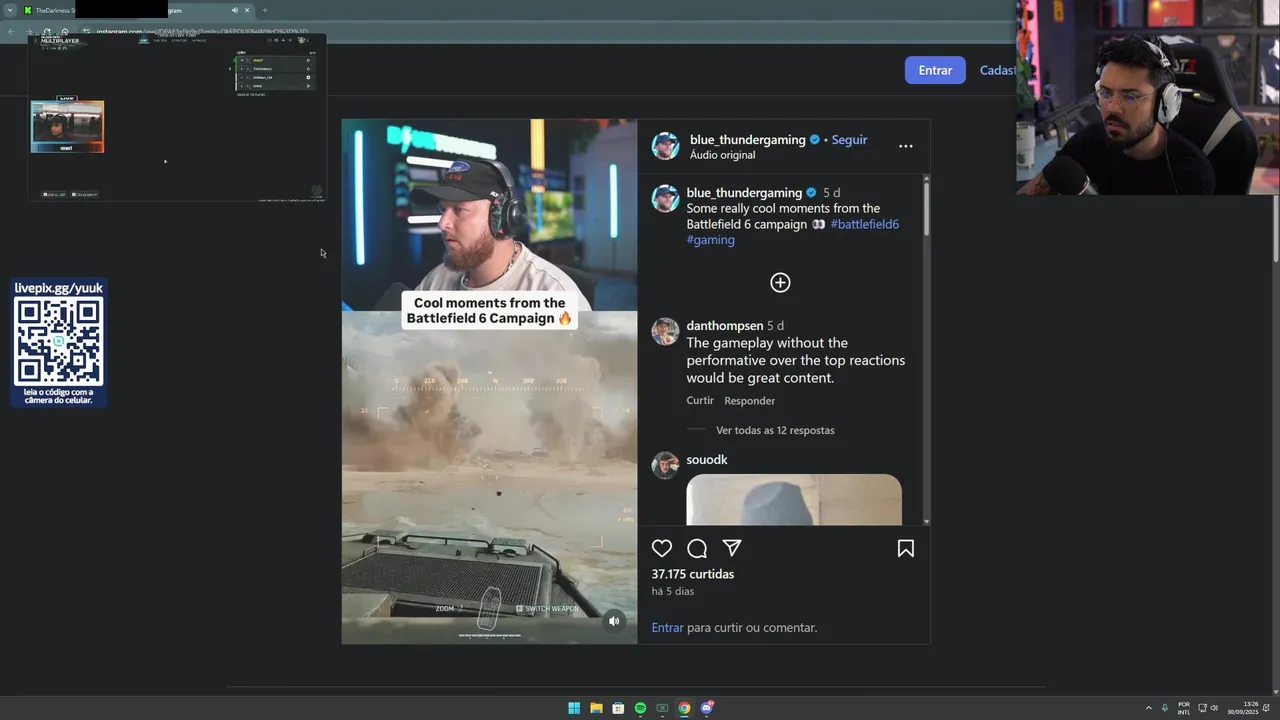Click blue_thundergaming avatar in the post header
Viewport: 1280px width, 720px height.
coord(665,146)
